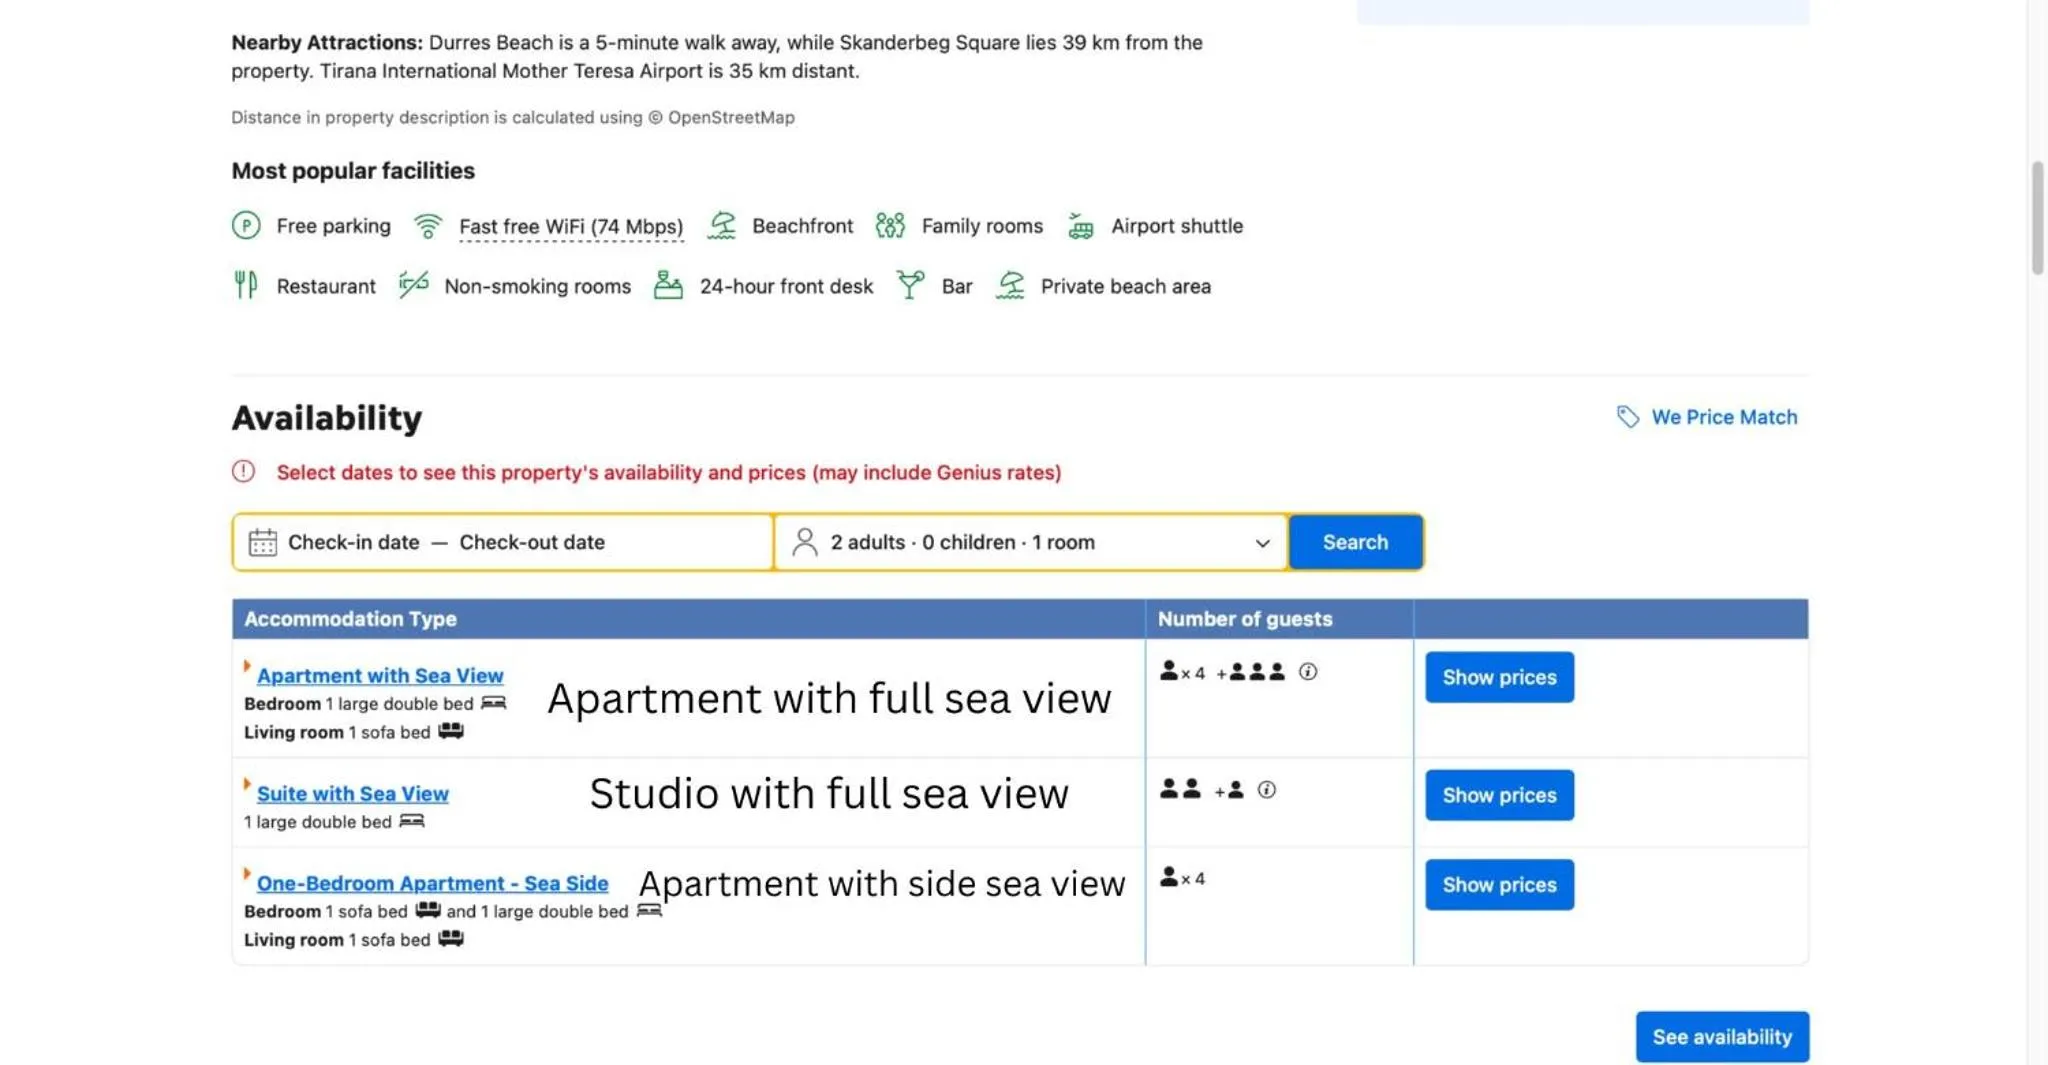The image size is (2048, 1065).
Task: Click the Free parking icon
Action: coord(246,225)
